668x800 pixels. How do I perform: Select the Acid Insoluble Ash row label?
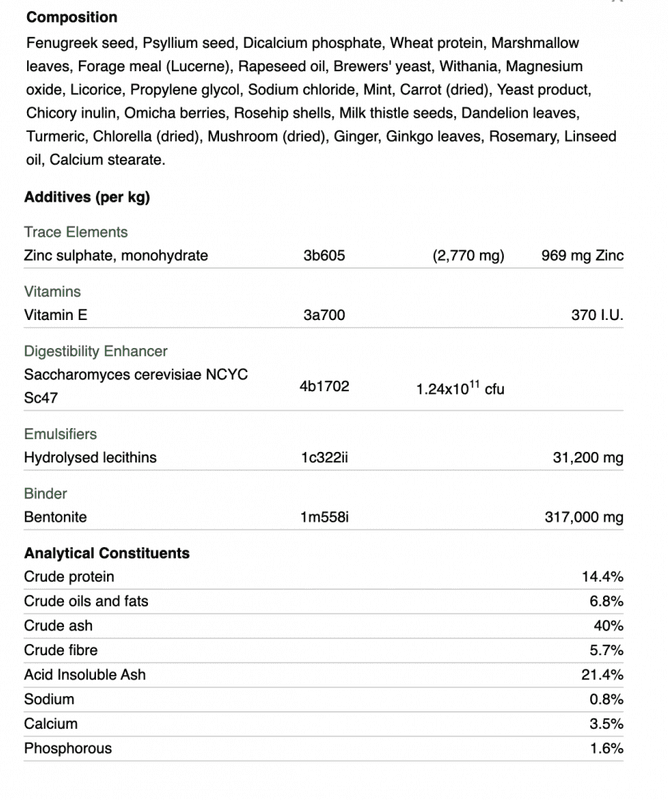(x=85, y=675)
